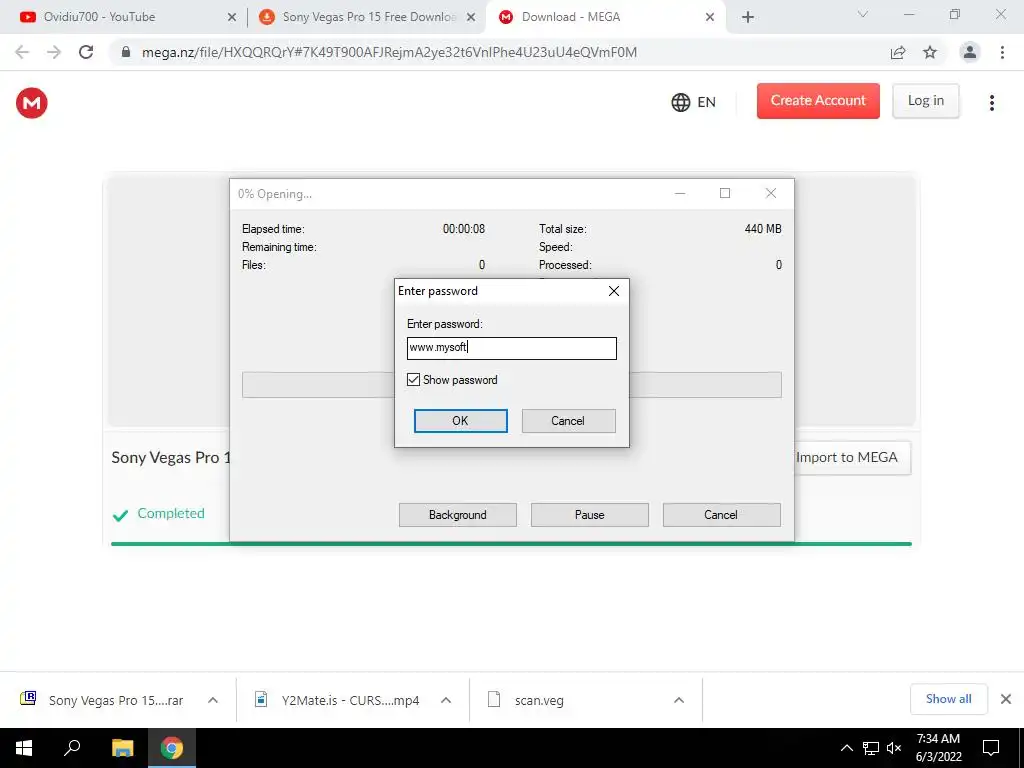The height and width of the screenshot is (768, 1024).
Task: Reload the MEGA page
Action: click(86, 52)
